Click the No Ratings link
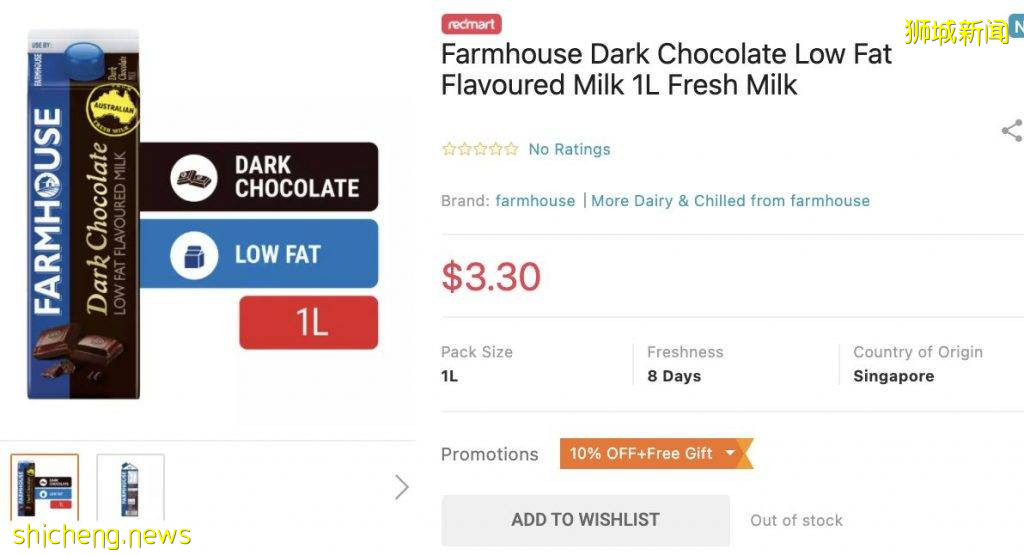This screenshot has height=555, width=1024. click(569, 149)
